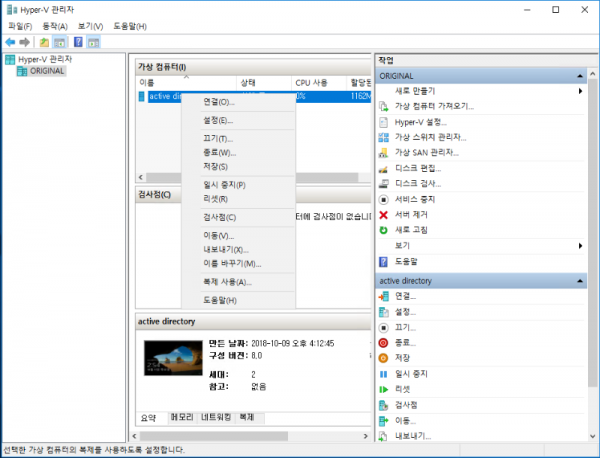Viewport: 600px width, 458px height.
Task: Click the 가상 컴퓨터 가져오기 icon
Action: 383,106
